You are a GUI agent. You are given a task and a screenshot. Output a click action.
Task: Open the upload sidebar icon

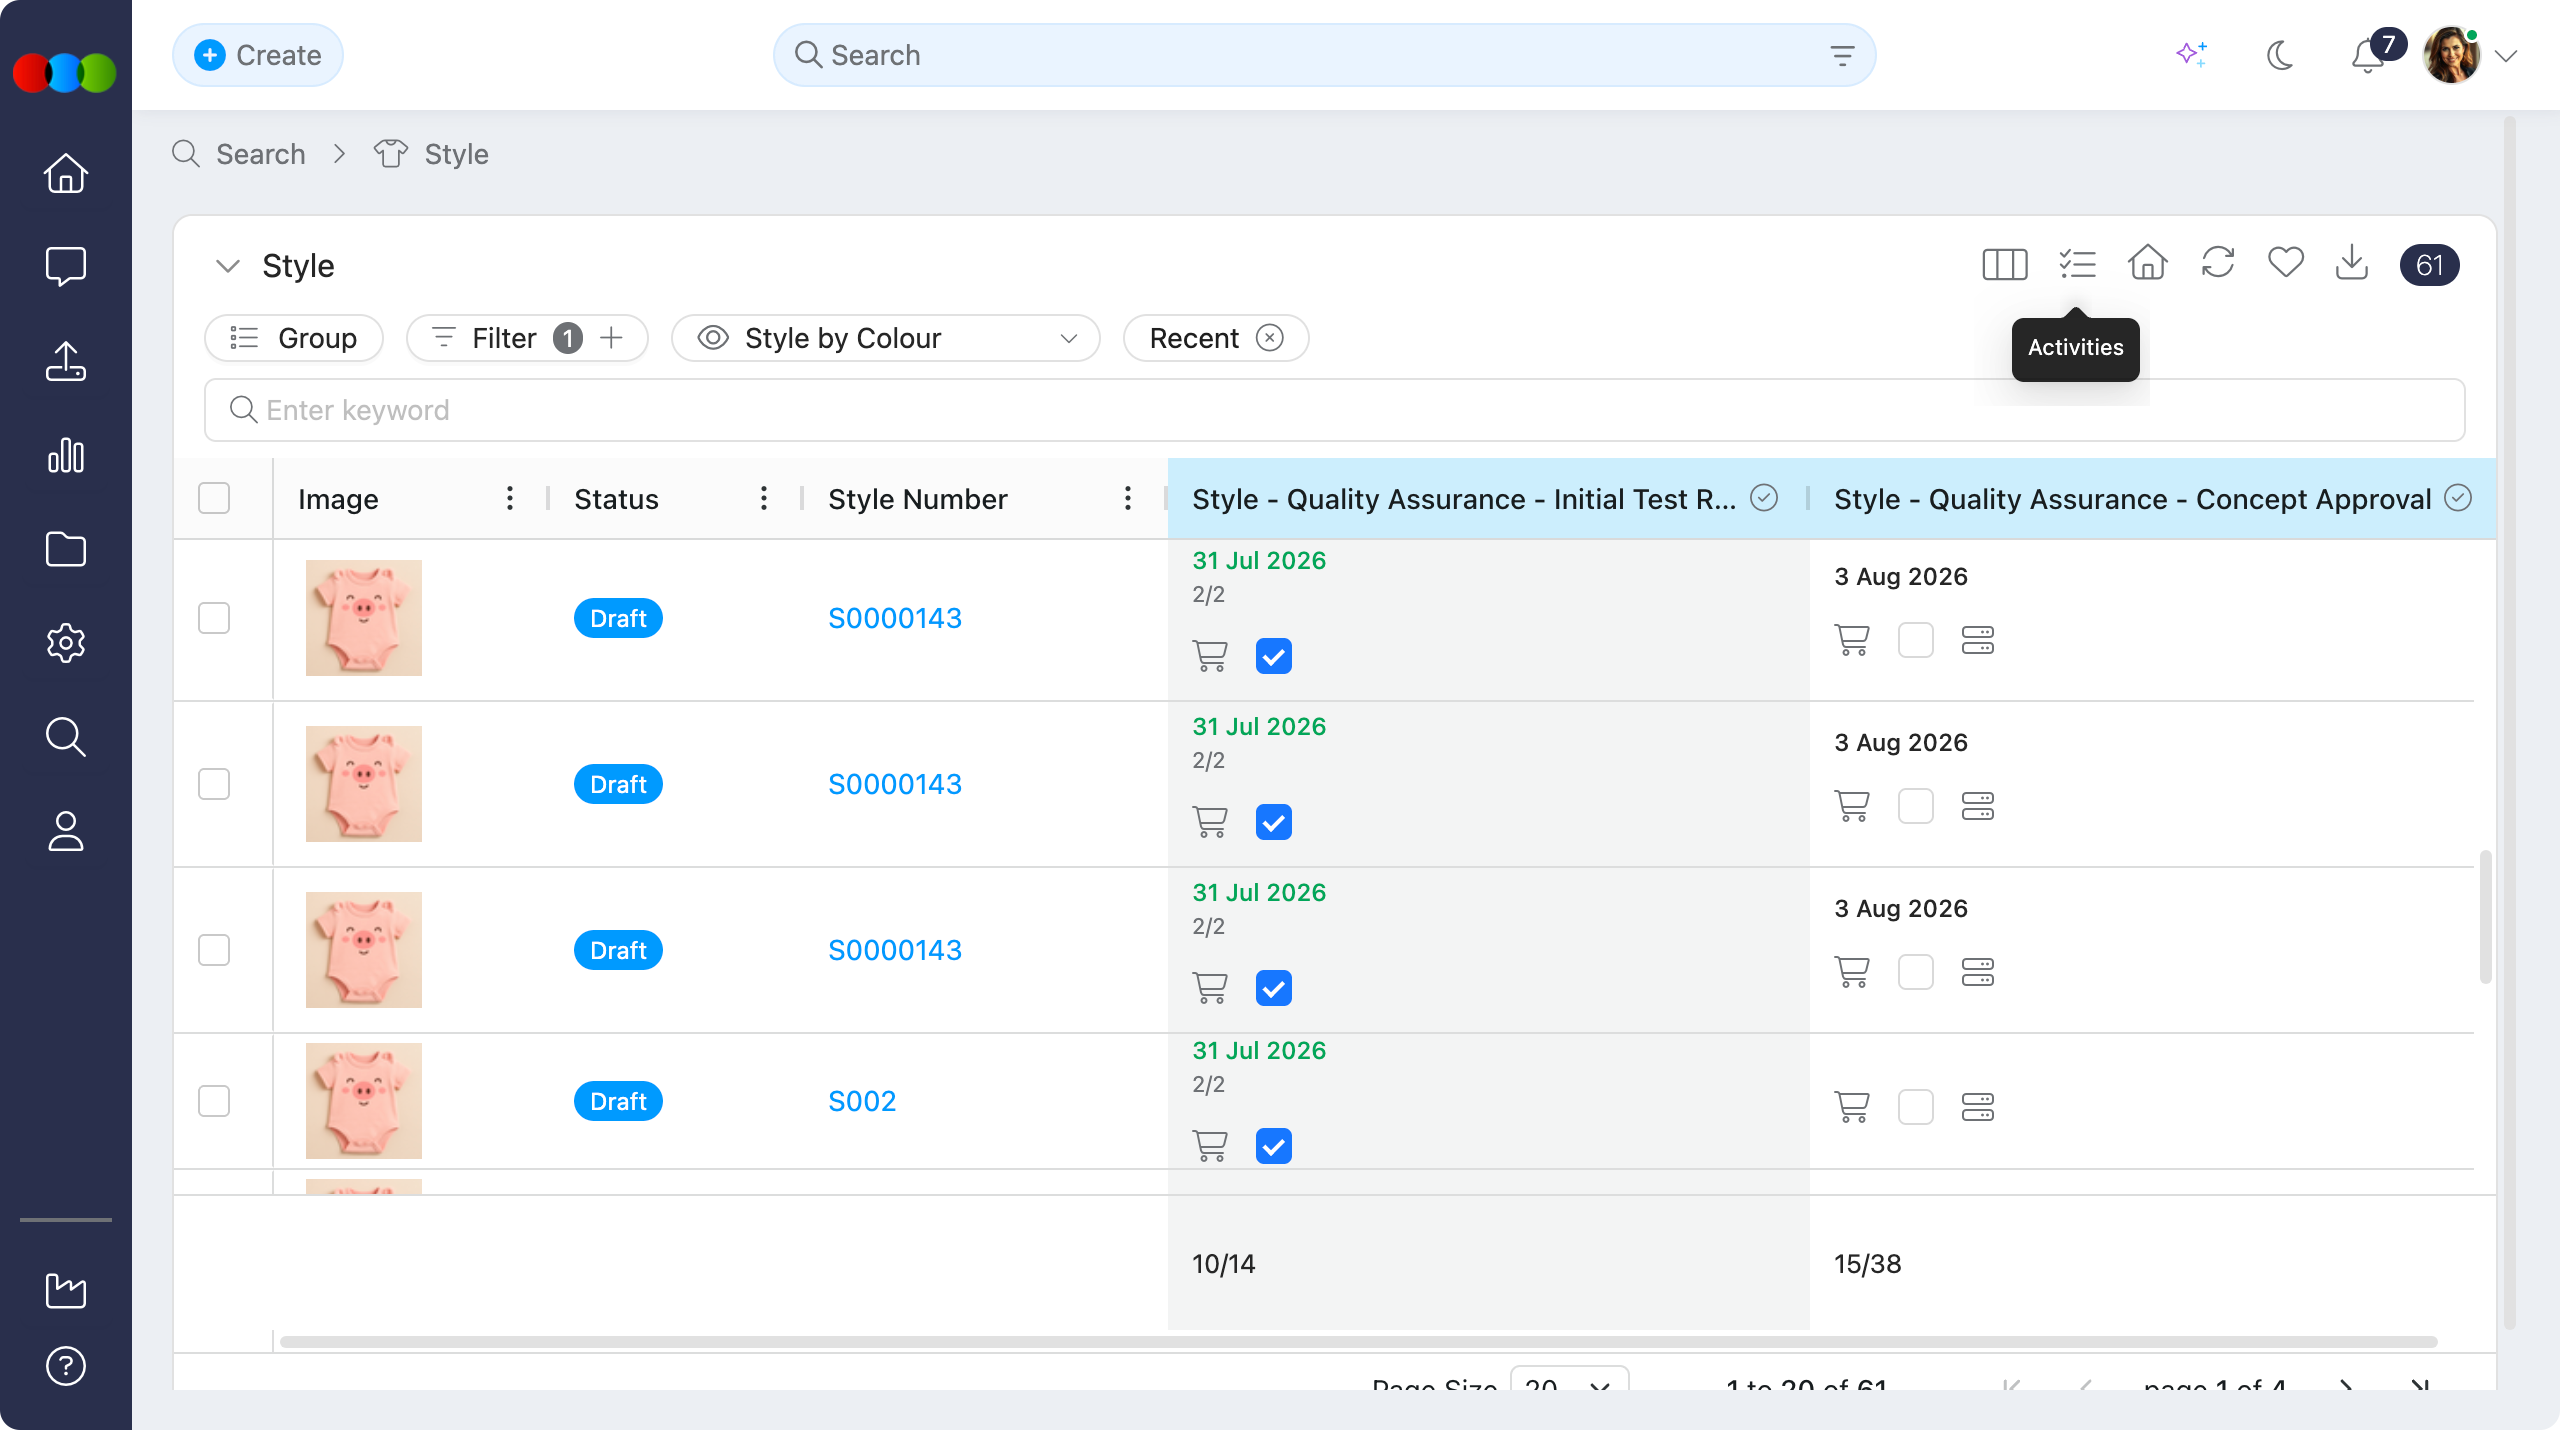tap(66, 361)
